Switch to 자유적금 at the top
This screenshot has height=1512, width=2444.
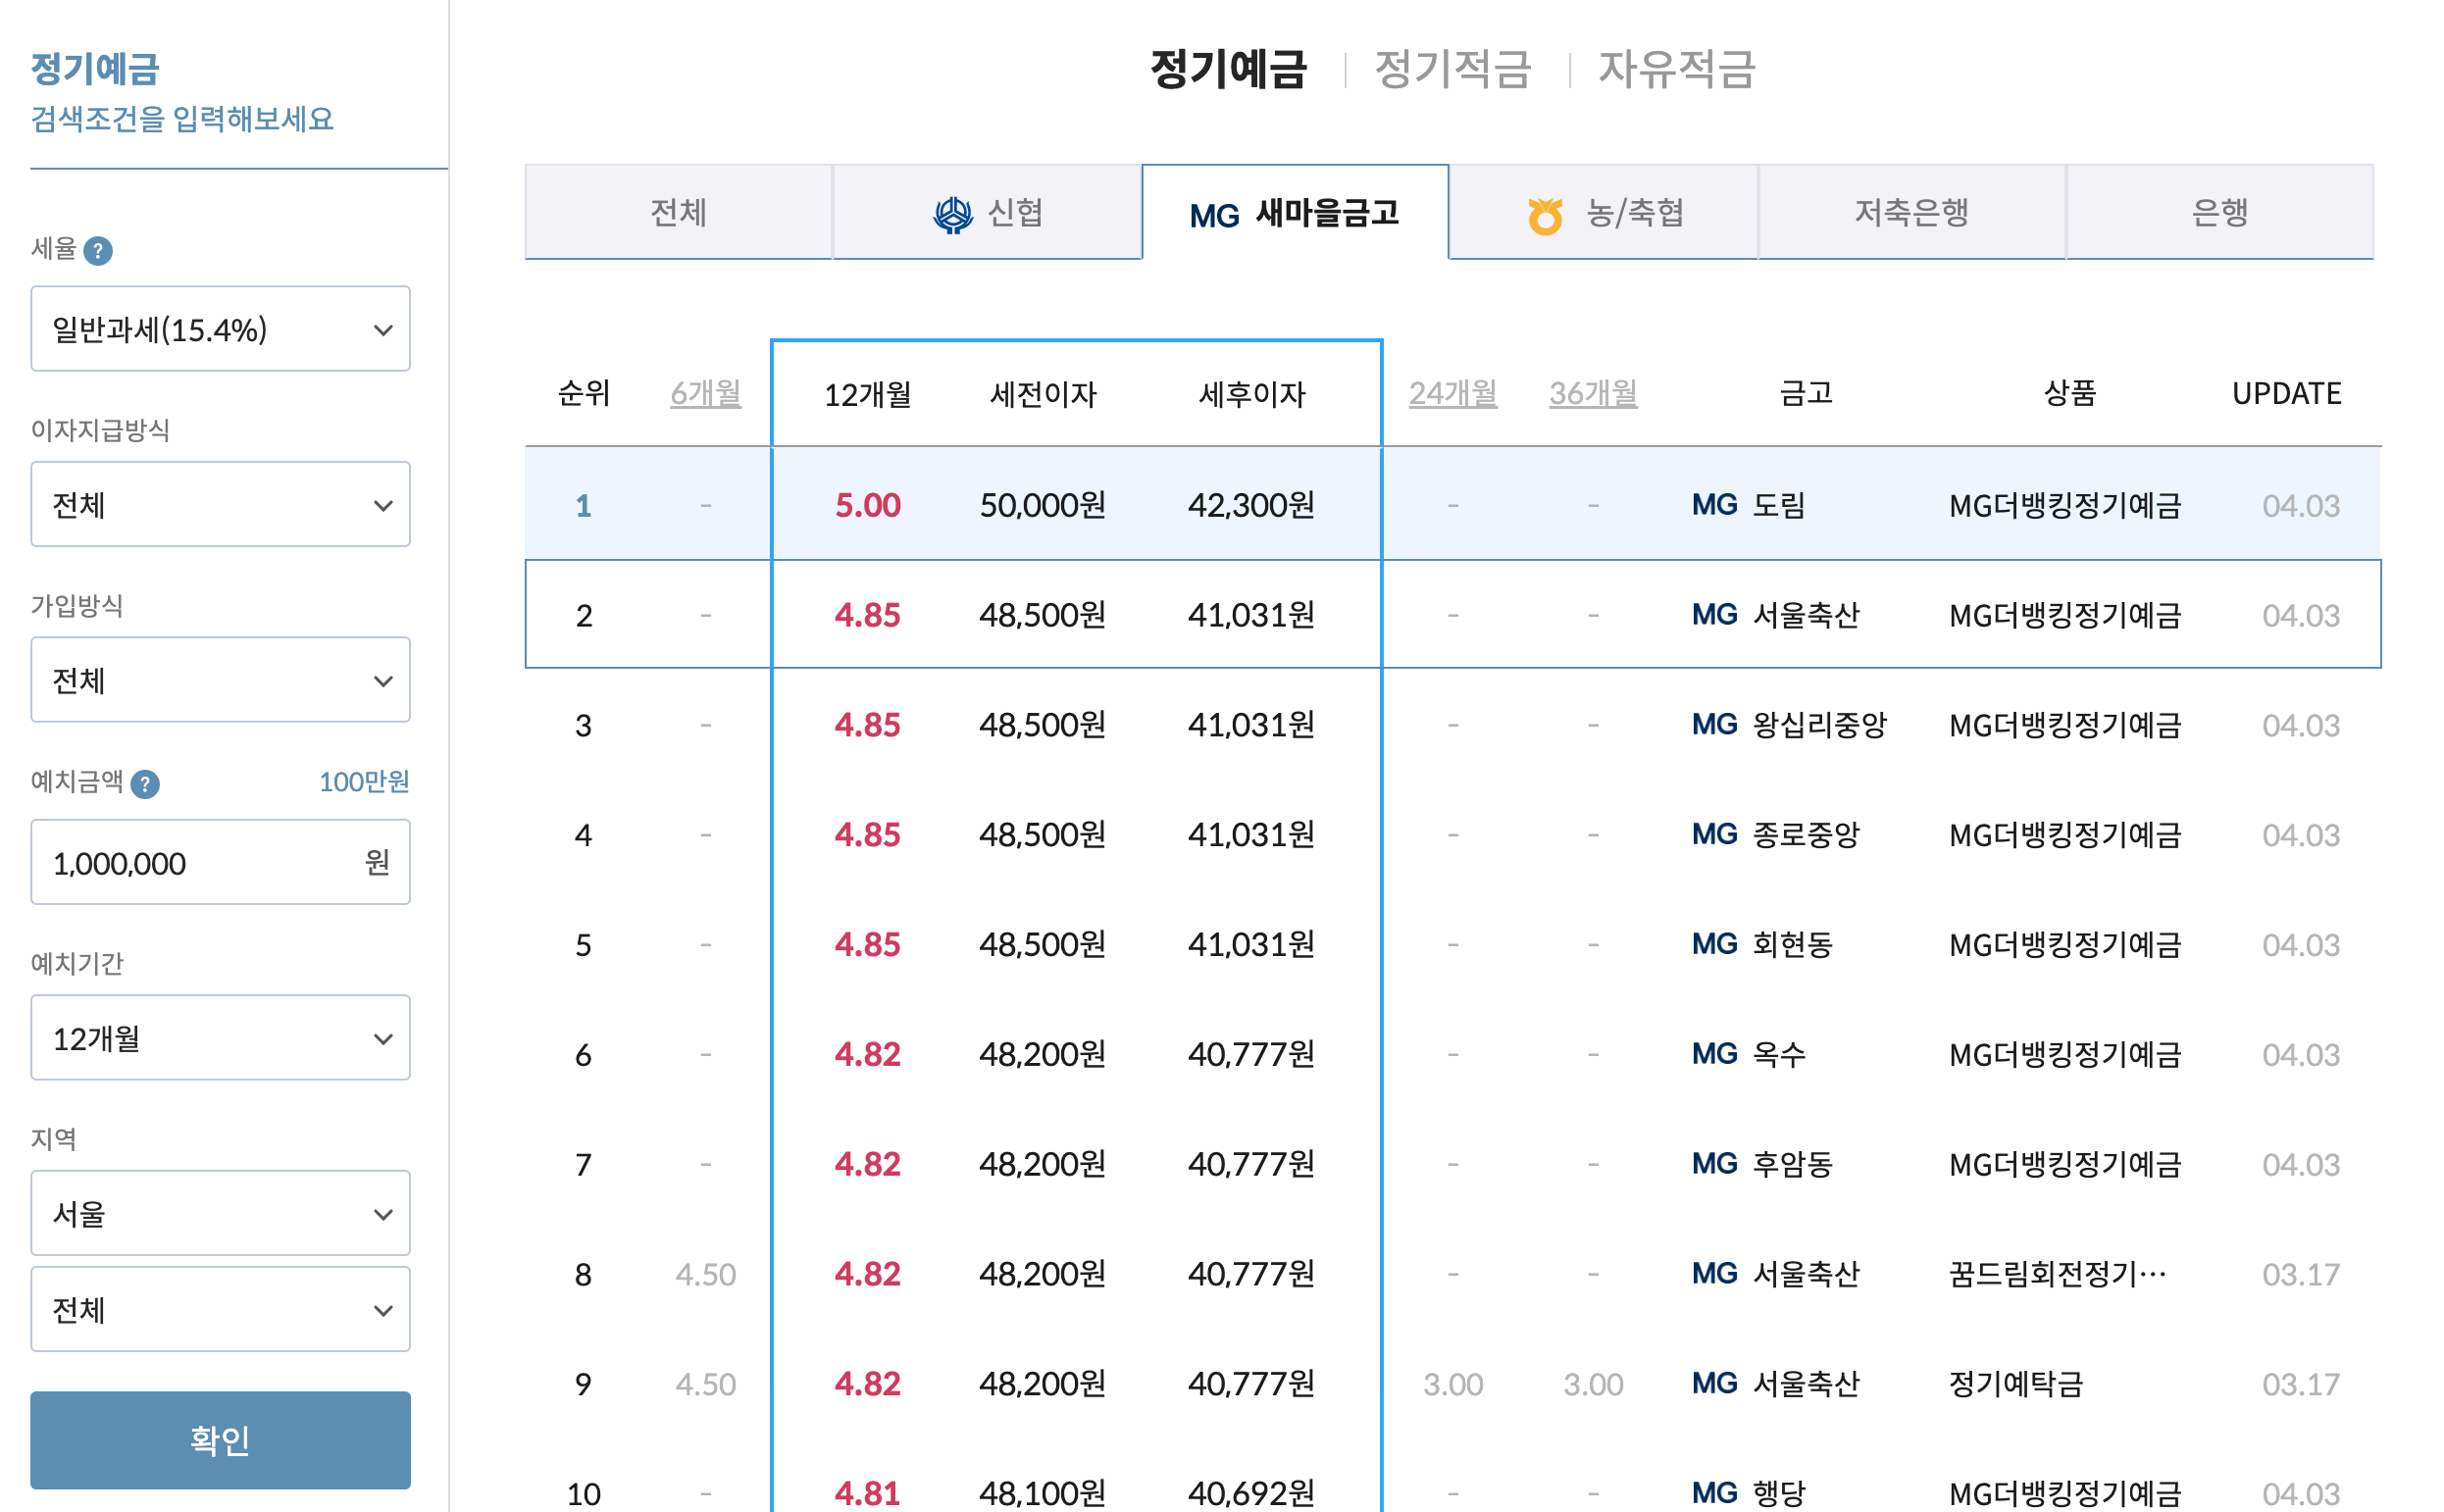click(1677, 69)
